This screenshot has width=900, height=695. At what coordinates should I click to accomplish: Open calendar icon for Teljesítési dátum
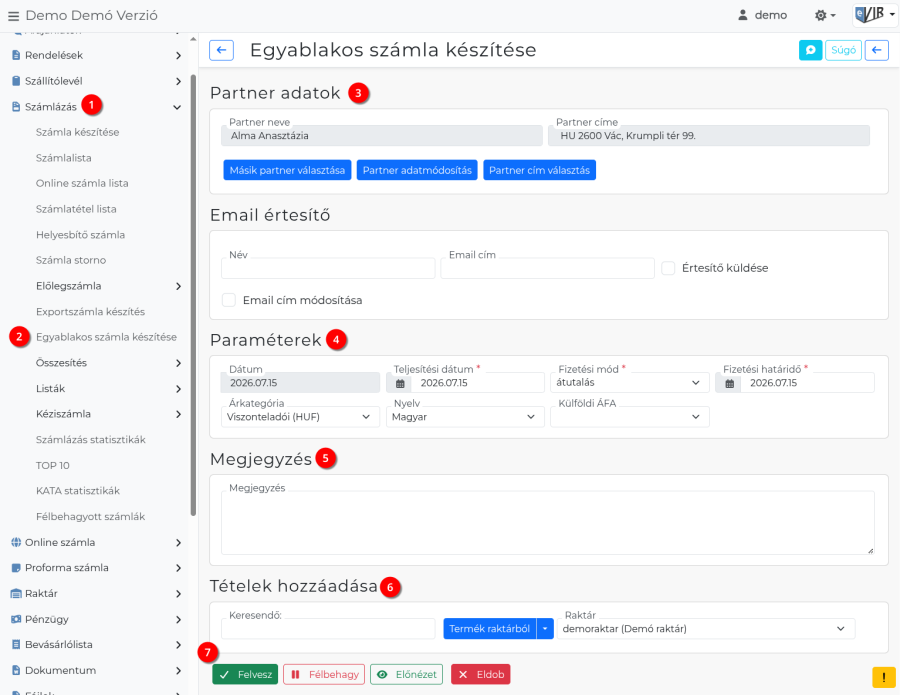click(400, 383)
